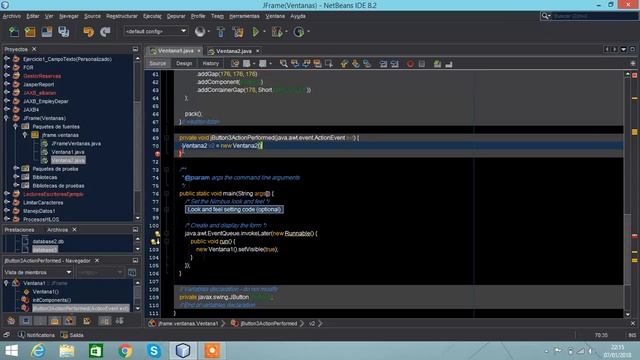Open the Vista de miembros dropdown
This screenshot has height=360, width=640.
[x=38, y=272]
